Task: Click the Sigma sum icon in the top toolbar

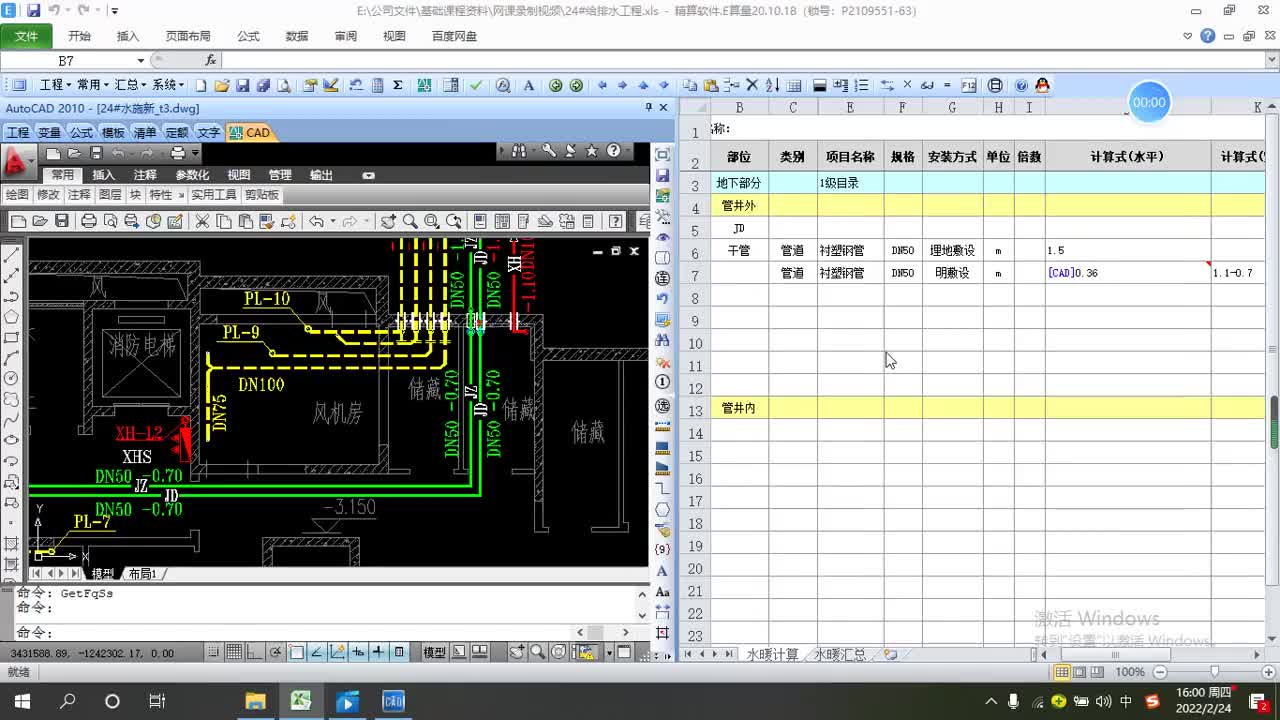Action: [398, 85]
